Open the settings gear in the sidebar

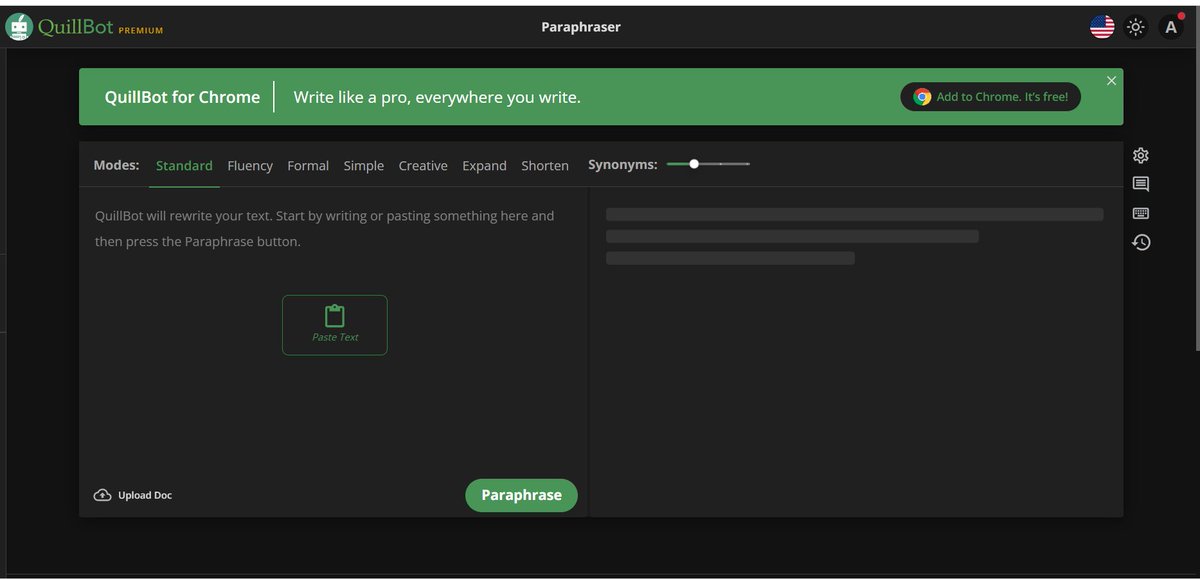click(1141, 155)
